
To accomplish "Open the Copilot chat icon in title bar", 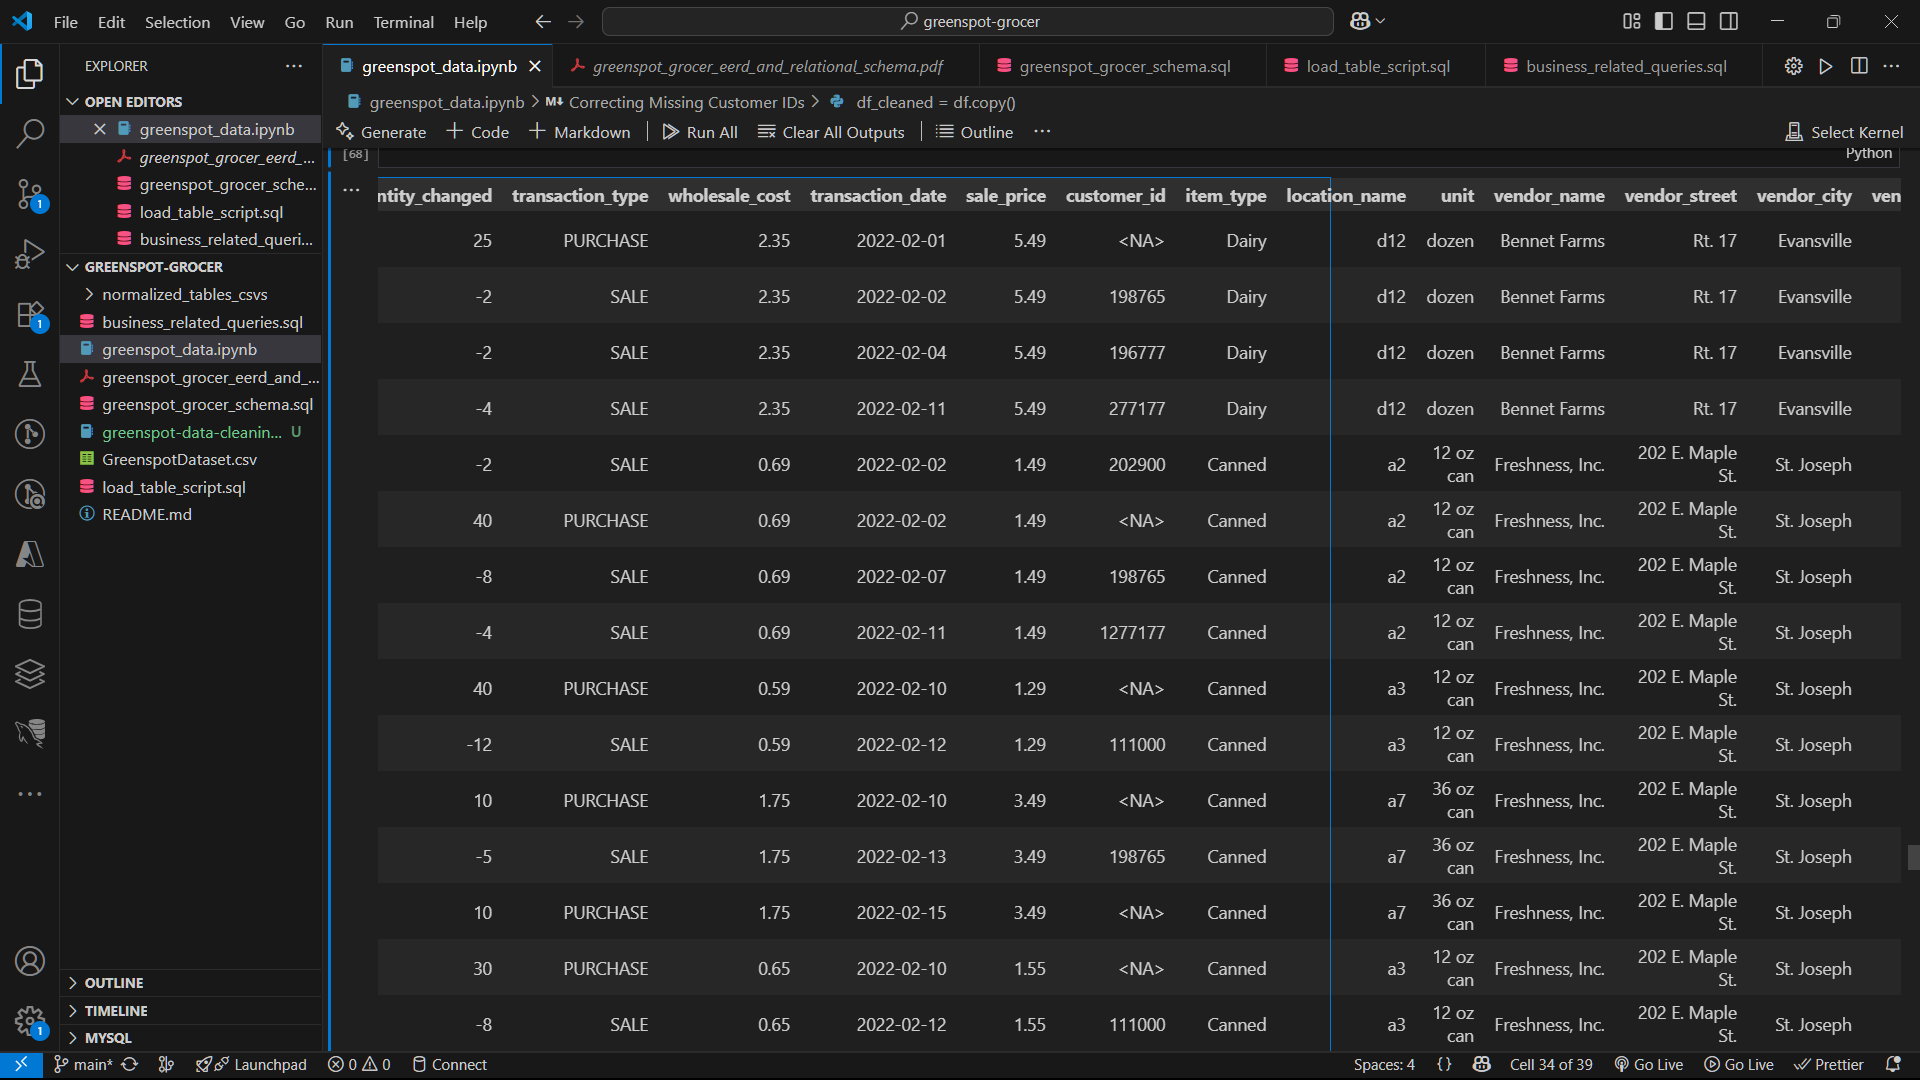I will pyautogui.click(x=1360, y=21).
